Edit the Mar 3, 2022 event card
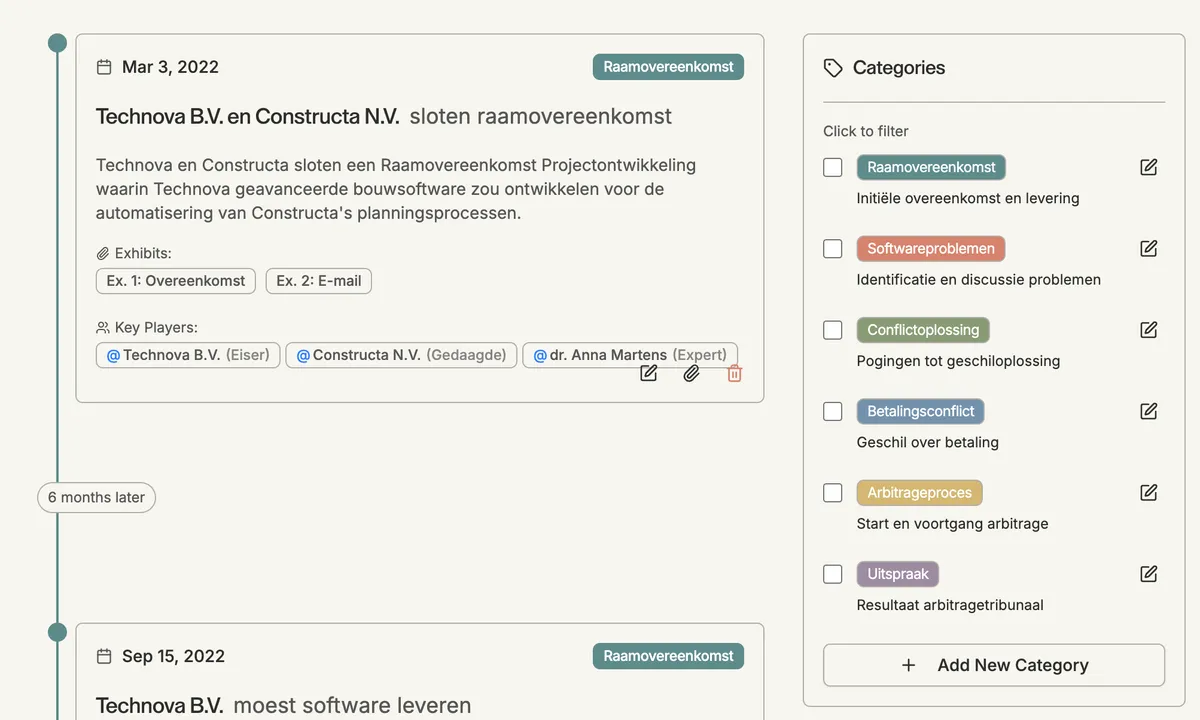The width and height of the screenshot is (1200, 720). pos(649,373)
